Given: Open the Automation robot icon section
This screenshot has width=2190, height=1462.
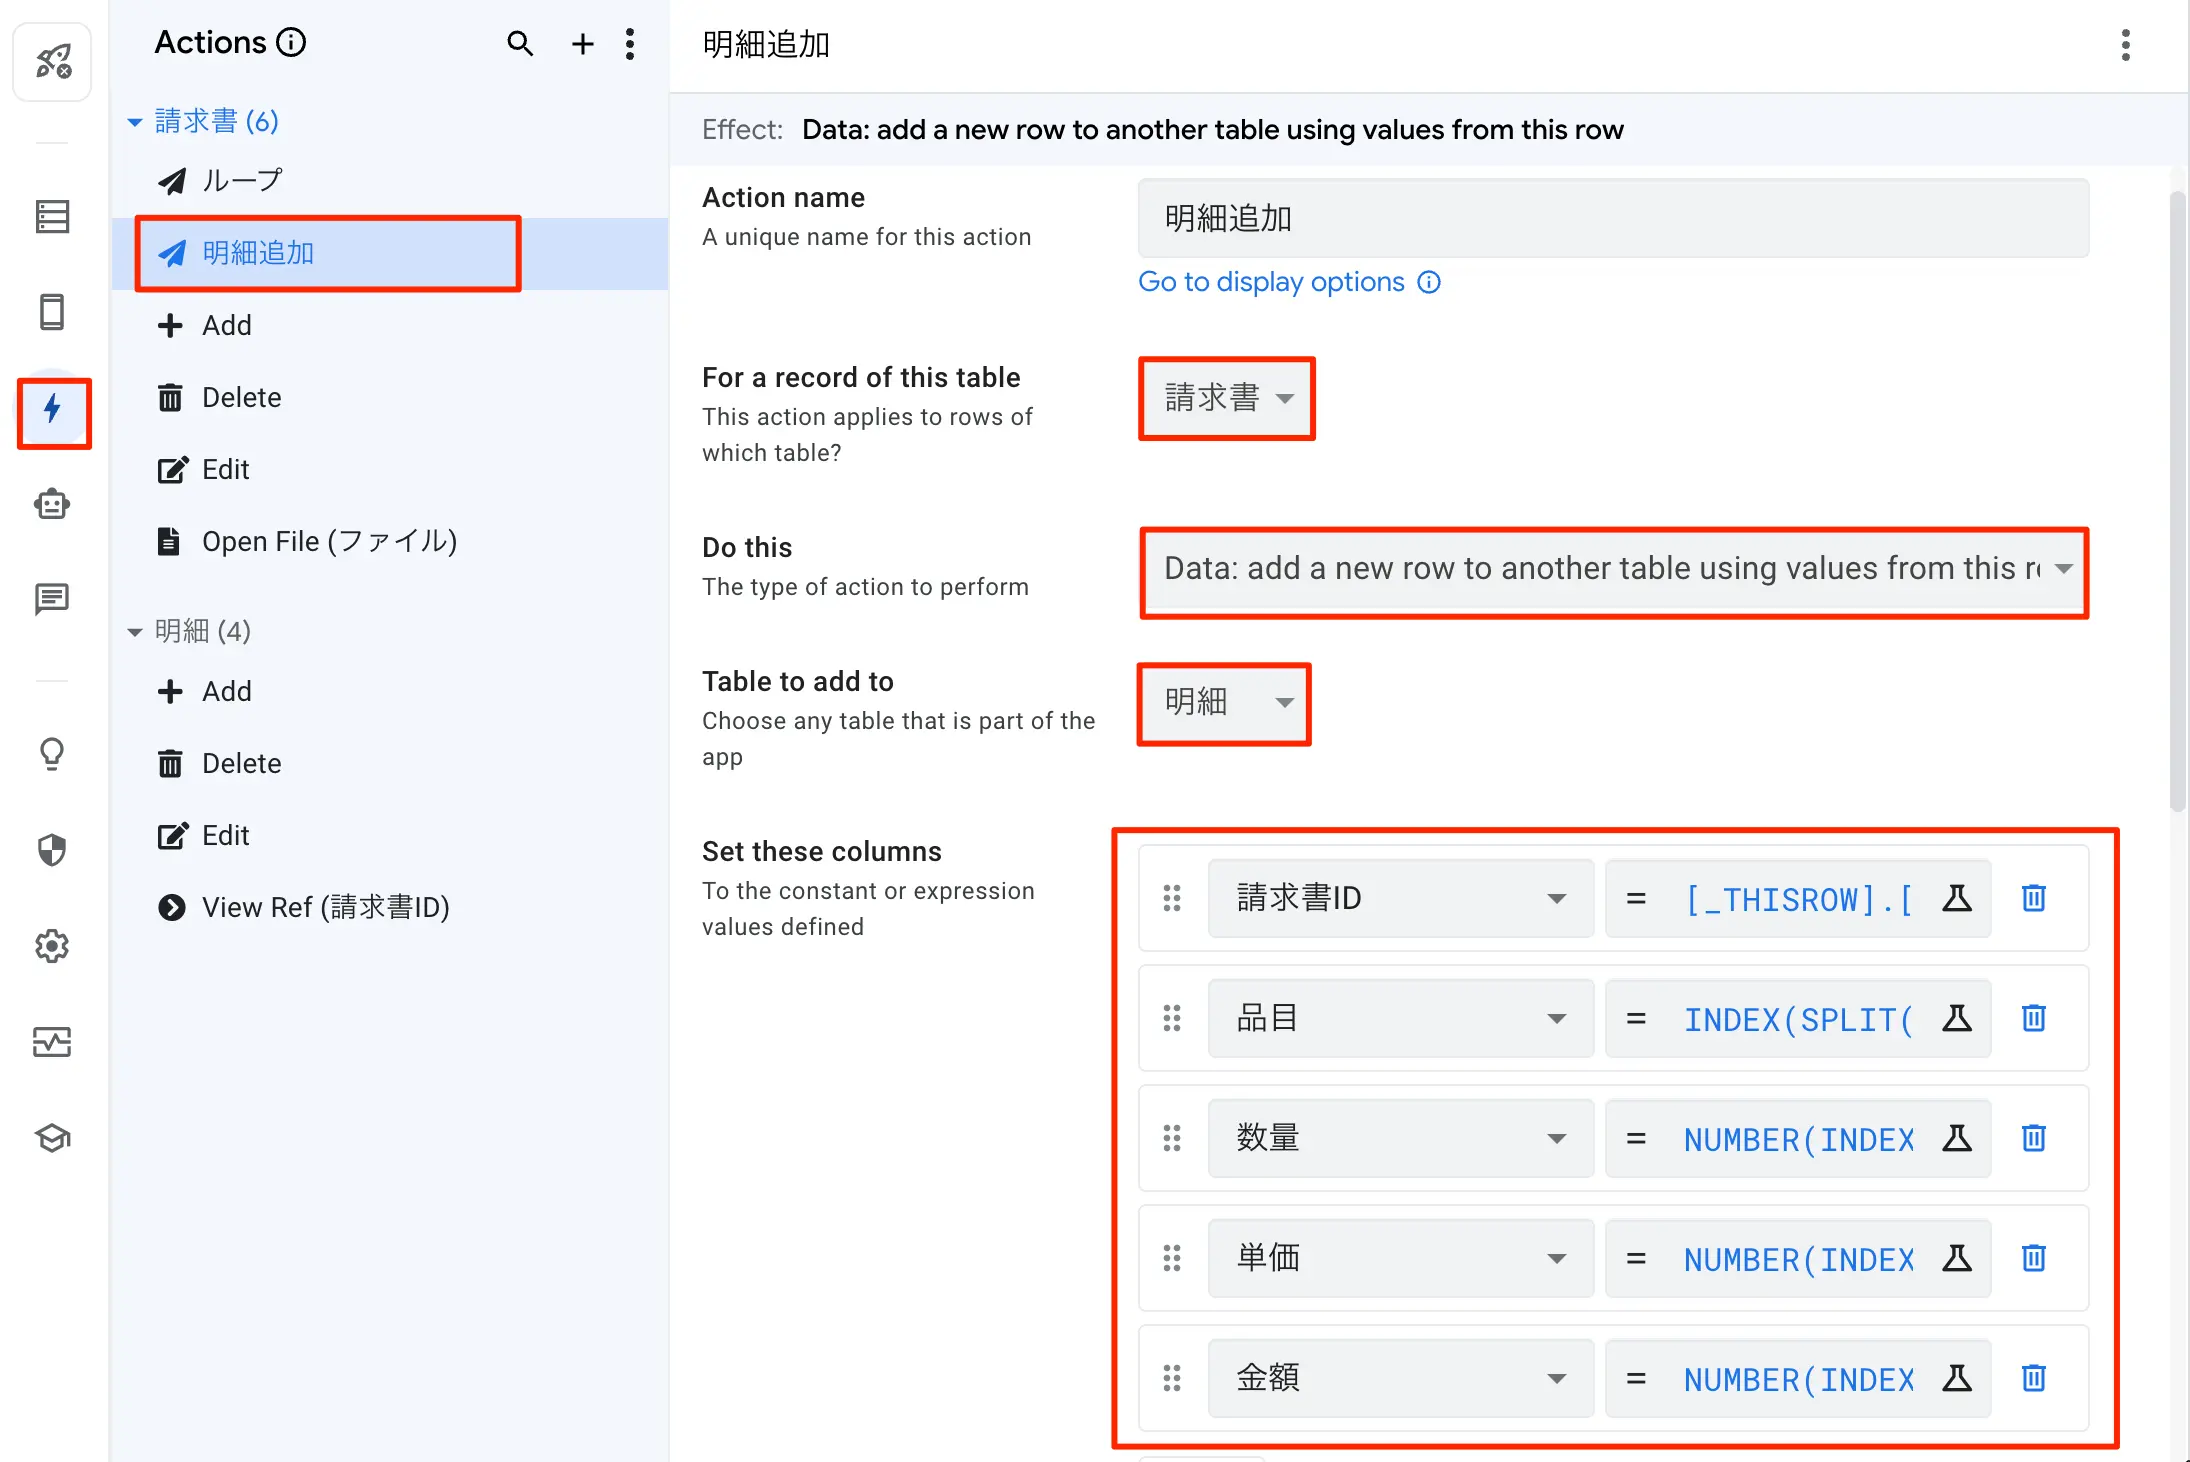Looking at the screenshot, I should [52, 503].
